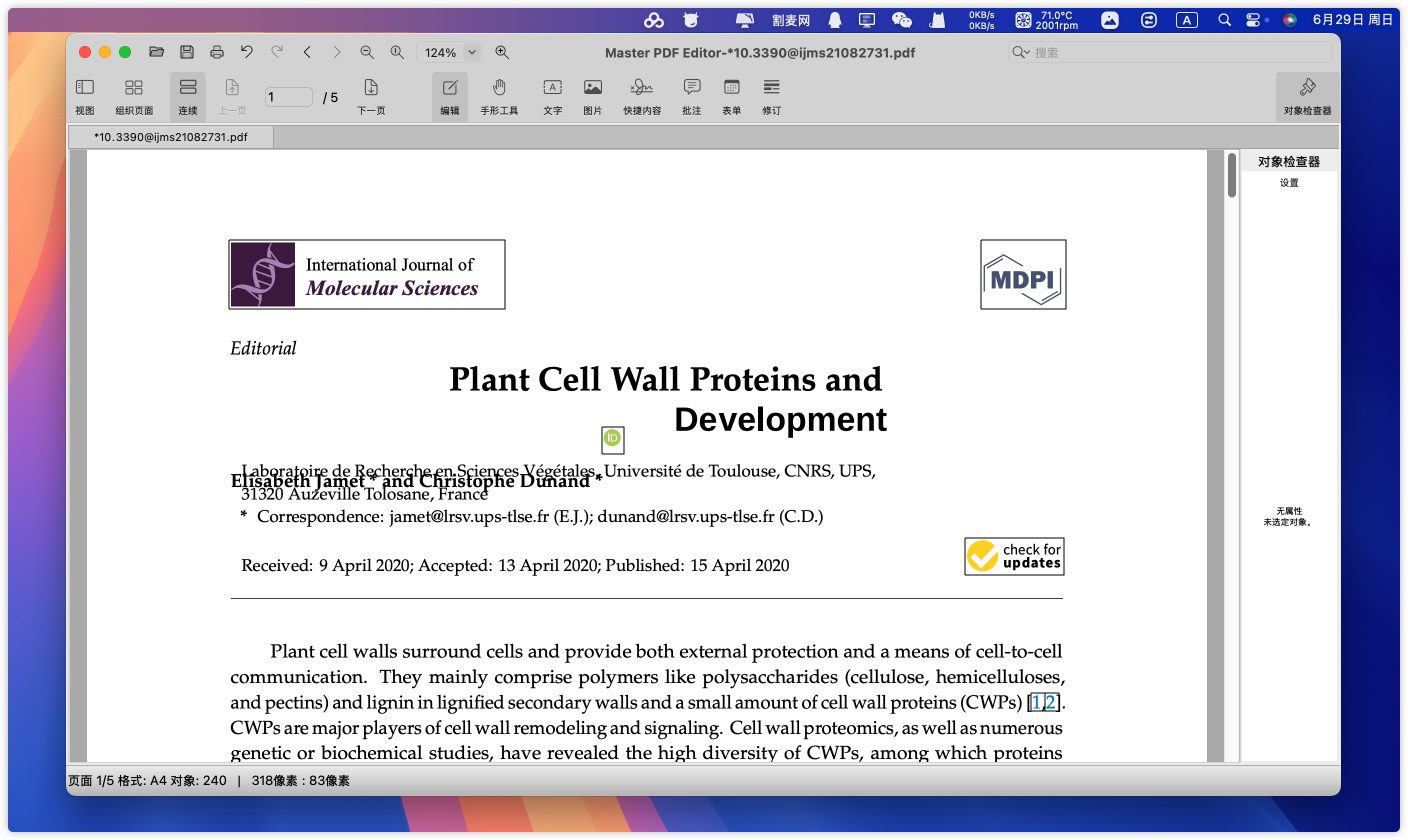Image resolution: width=1408 pixels, height=840 pixels.
Task: Open the View (视图) panel options
Action: (x=85, y=95)
